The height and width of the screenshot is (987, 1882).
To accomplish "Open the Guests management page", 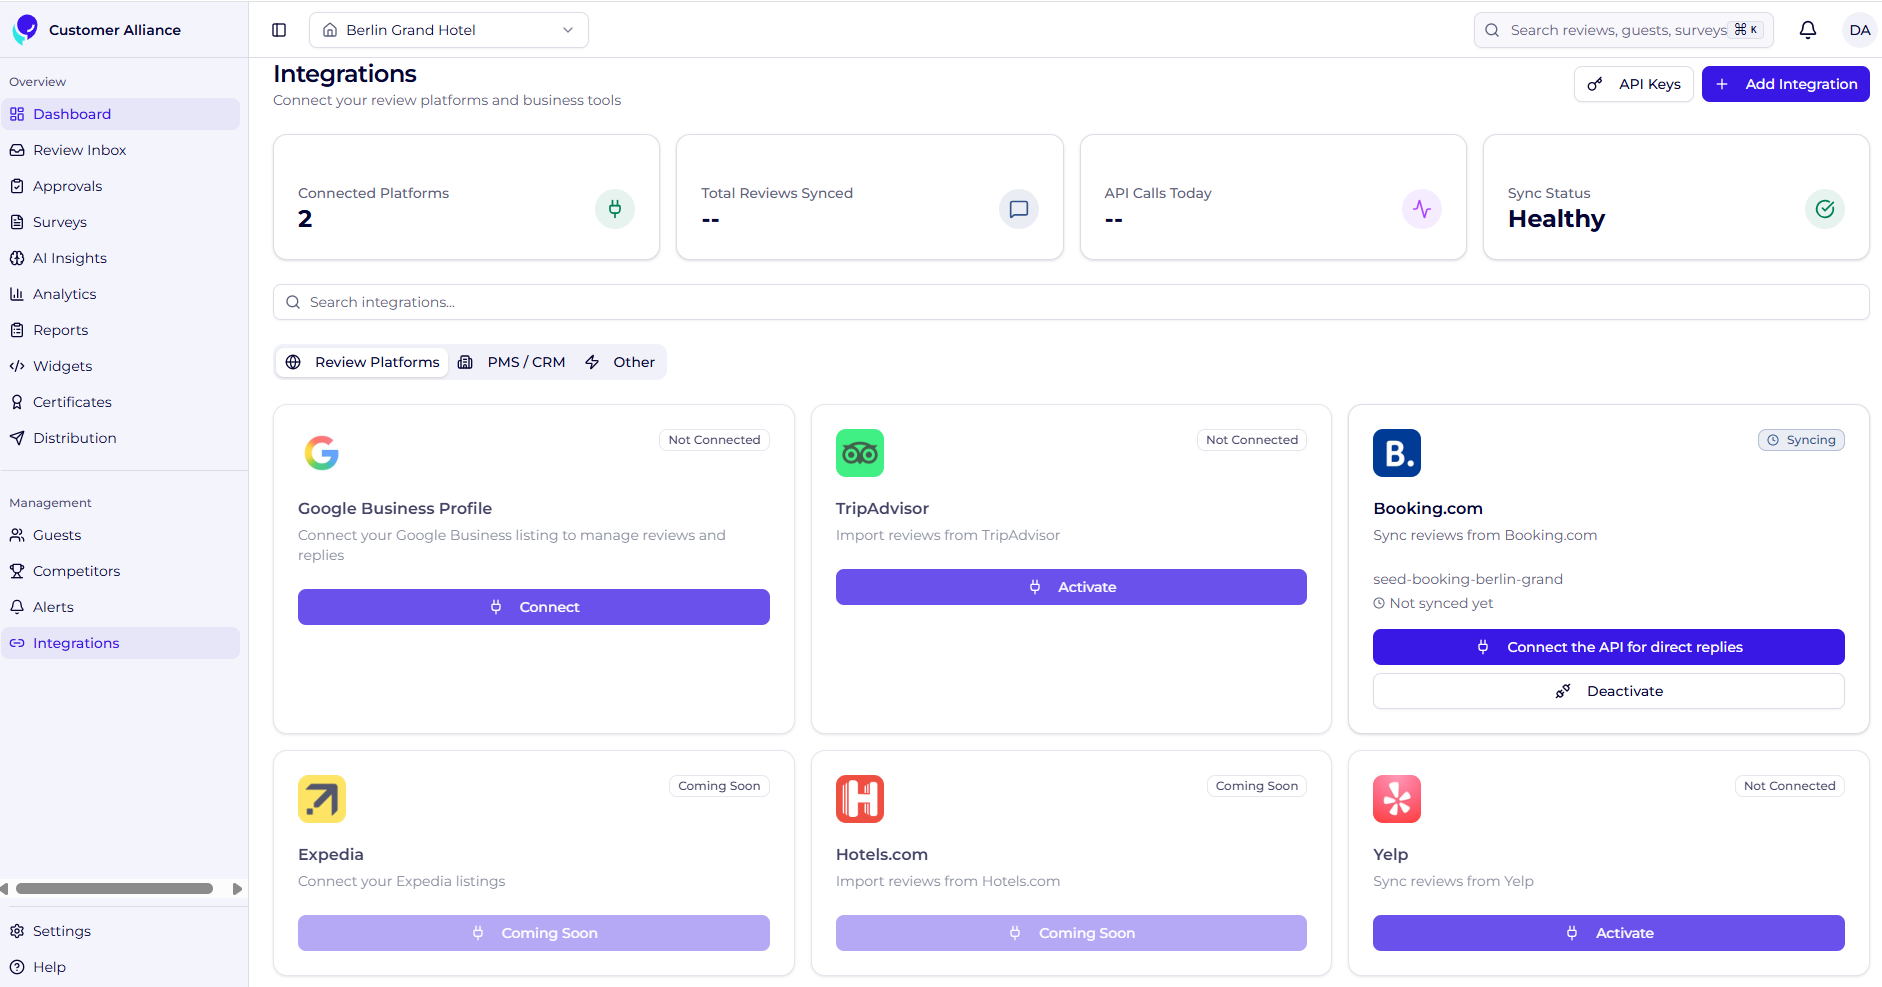I will pos(121,535).
